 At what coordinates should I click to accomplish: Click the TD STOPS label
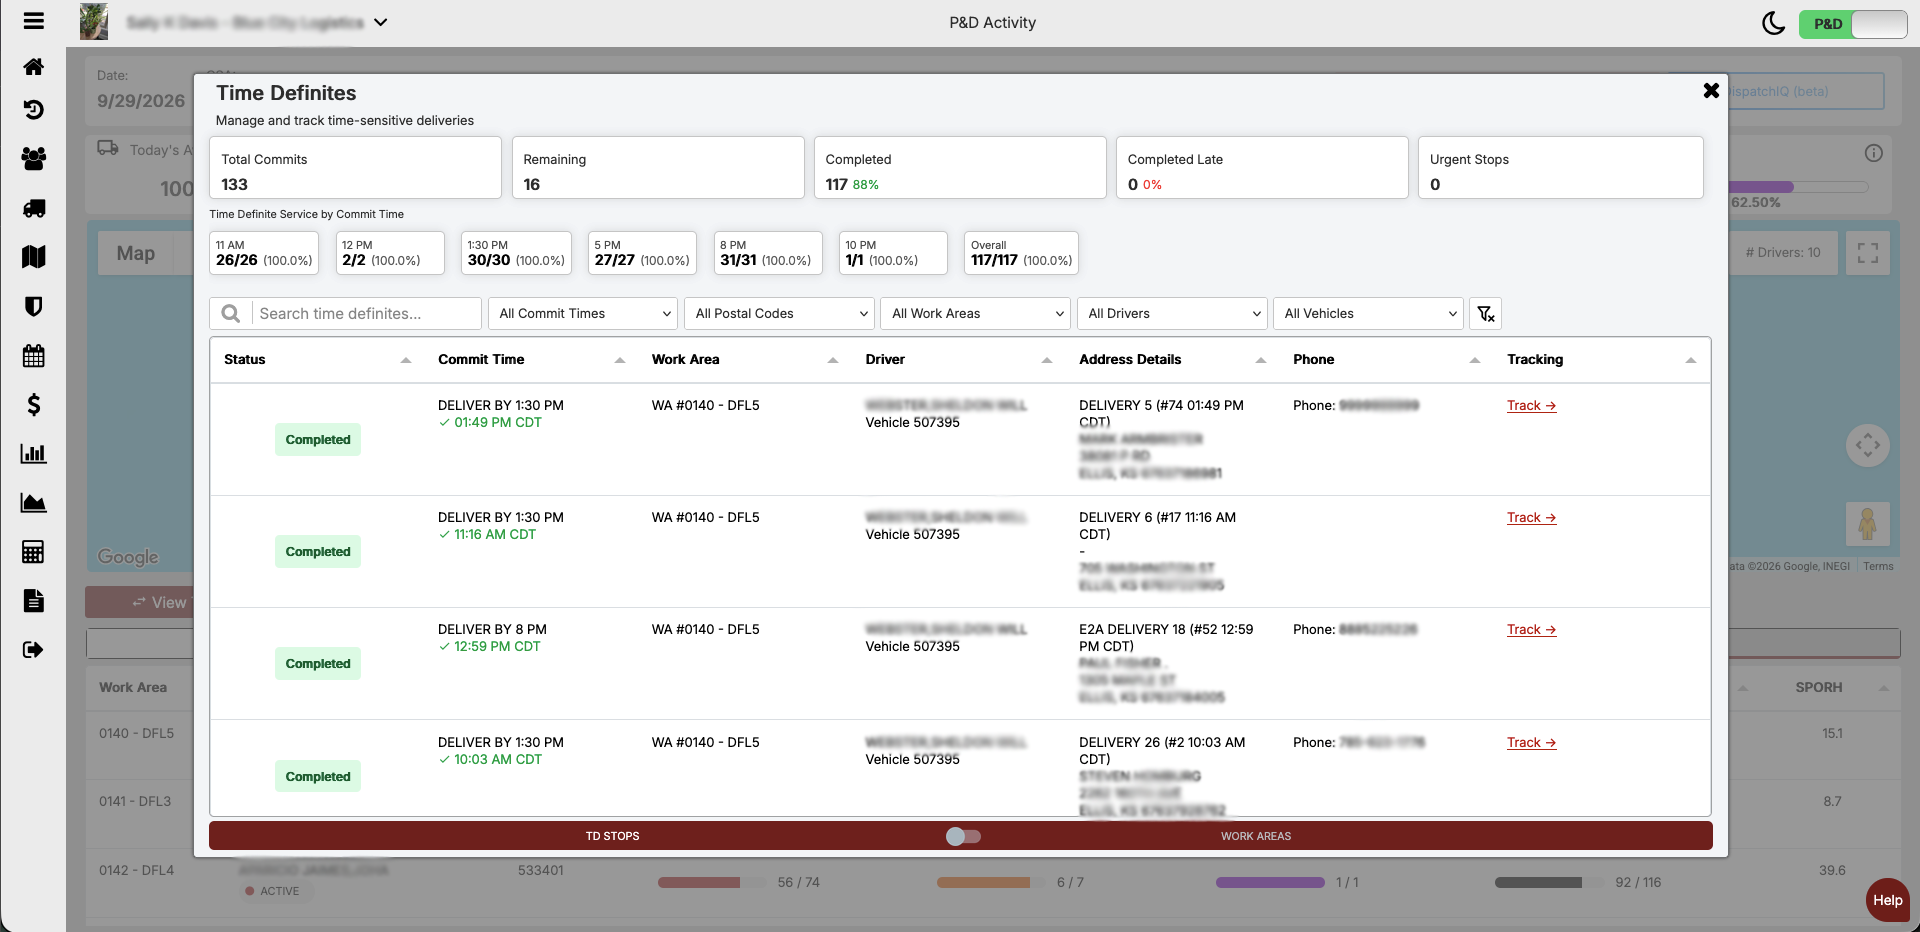pyautogui.click(x=612, y=836)
